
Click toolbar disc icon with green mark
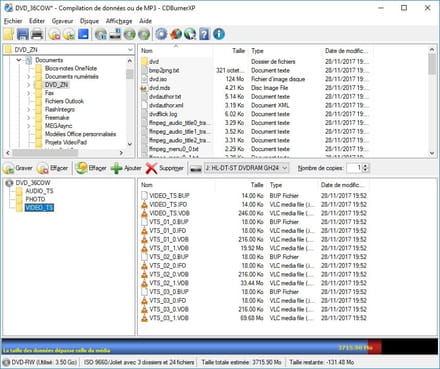[x=69, y=34]
